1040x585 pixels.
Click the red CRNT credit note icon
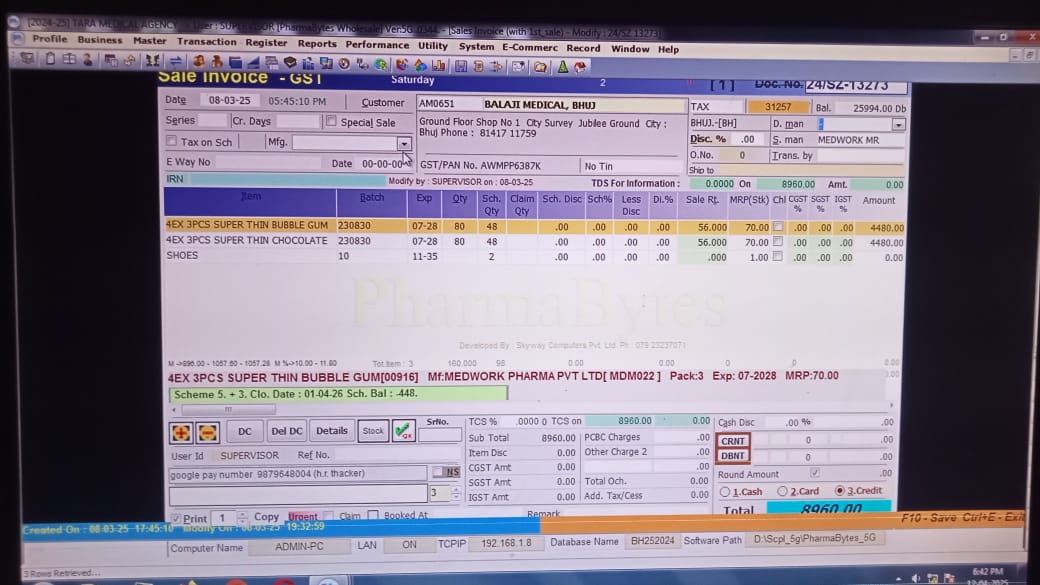coord(733,440)
